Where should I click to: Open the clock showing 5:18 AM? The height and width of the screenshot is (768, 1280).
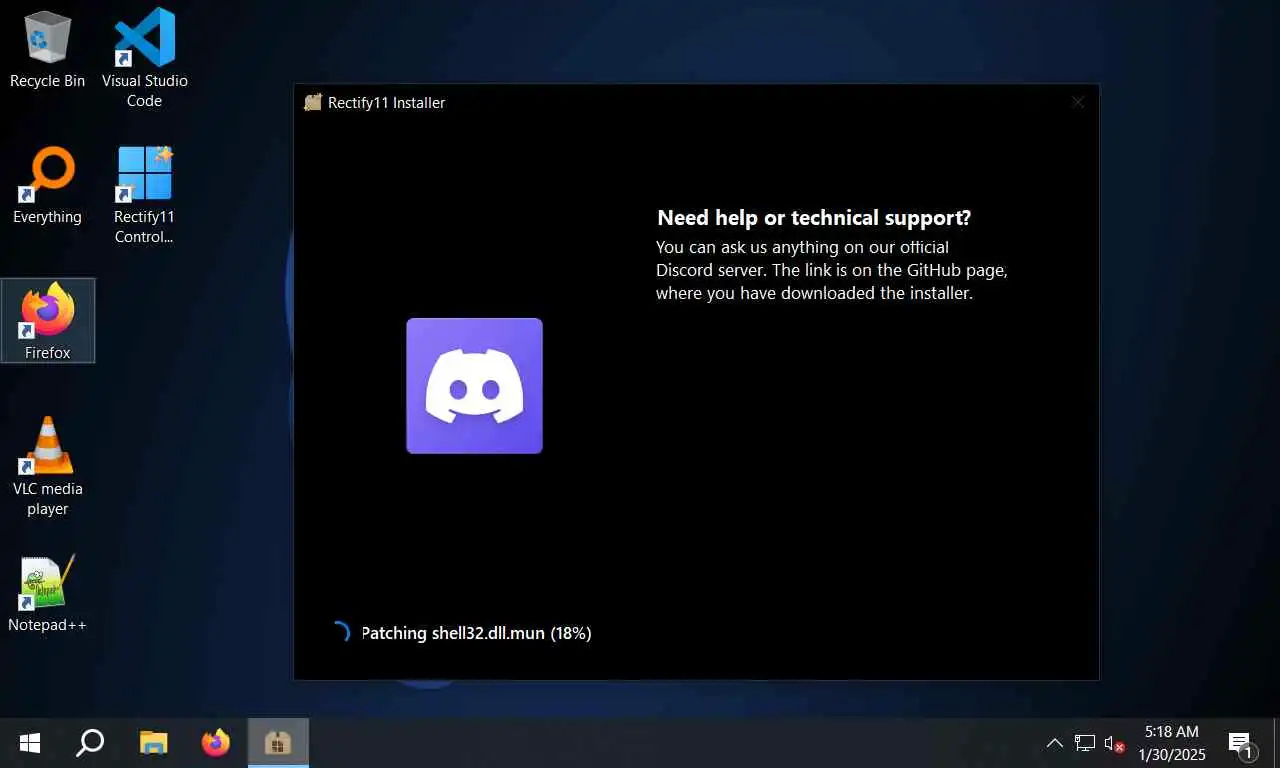click(x=1172, y=743)
